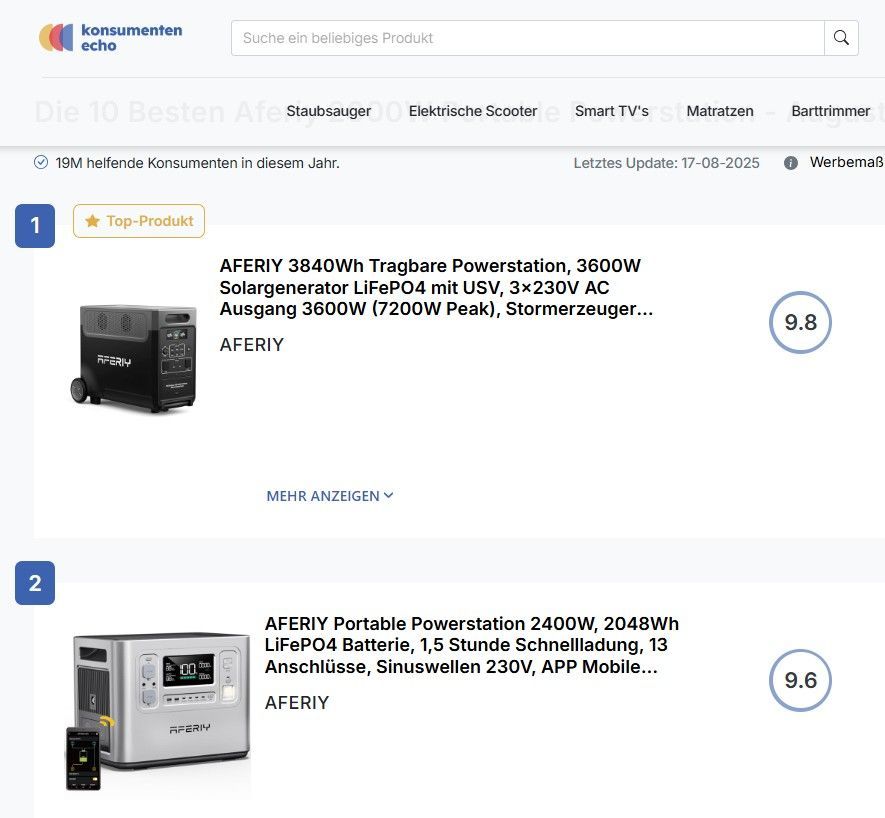Click the magnifying glass search icon
This screenshot has height=818, width=885.
[841, 38]
